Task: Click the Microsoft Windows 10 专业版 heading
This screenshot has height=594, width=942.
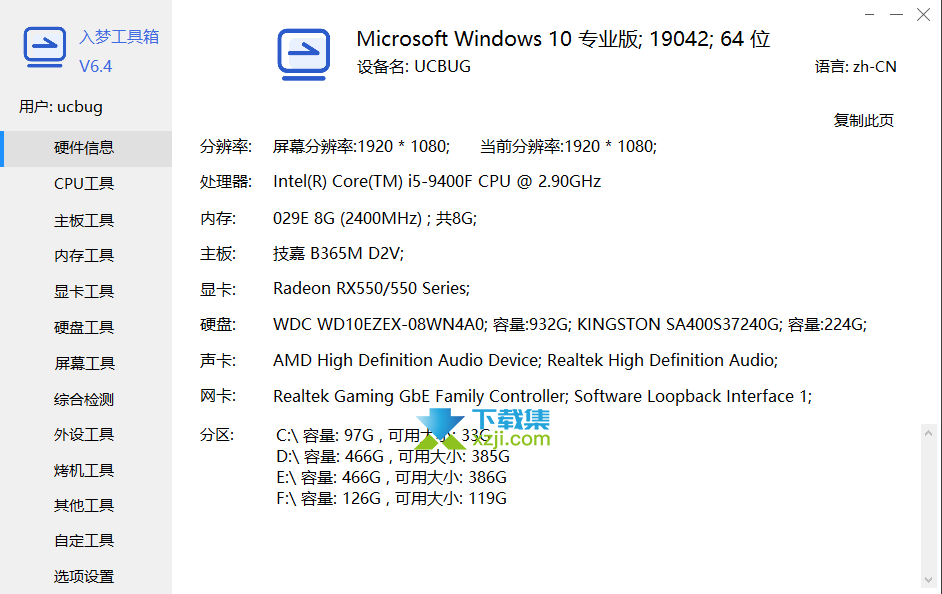Action: (x=563, y=39)
